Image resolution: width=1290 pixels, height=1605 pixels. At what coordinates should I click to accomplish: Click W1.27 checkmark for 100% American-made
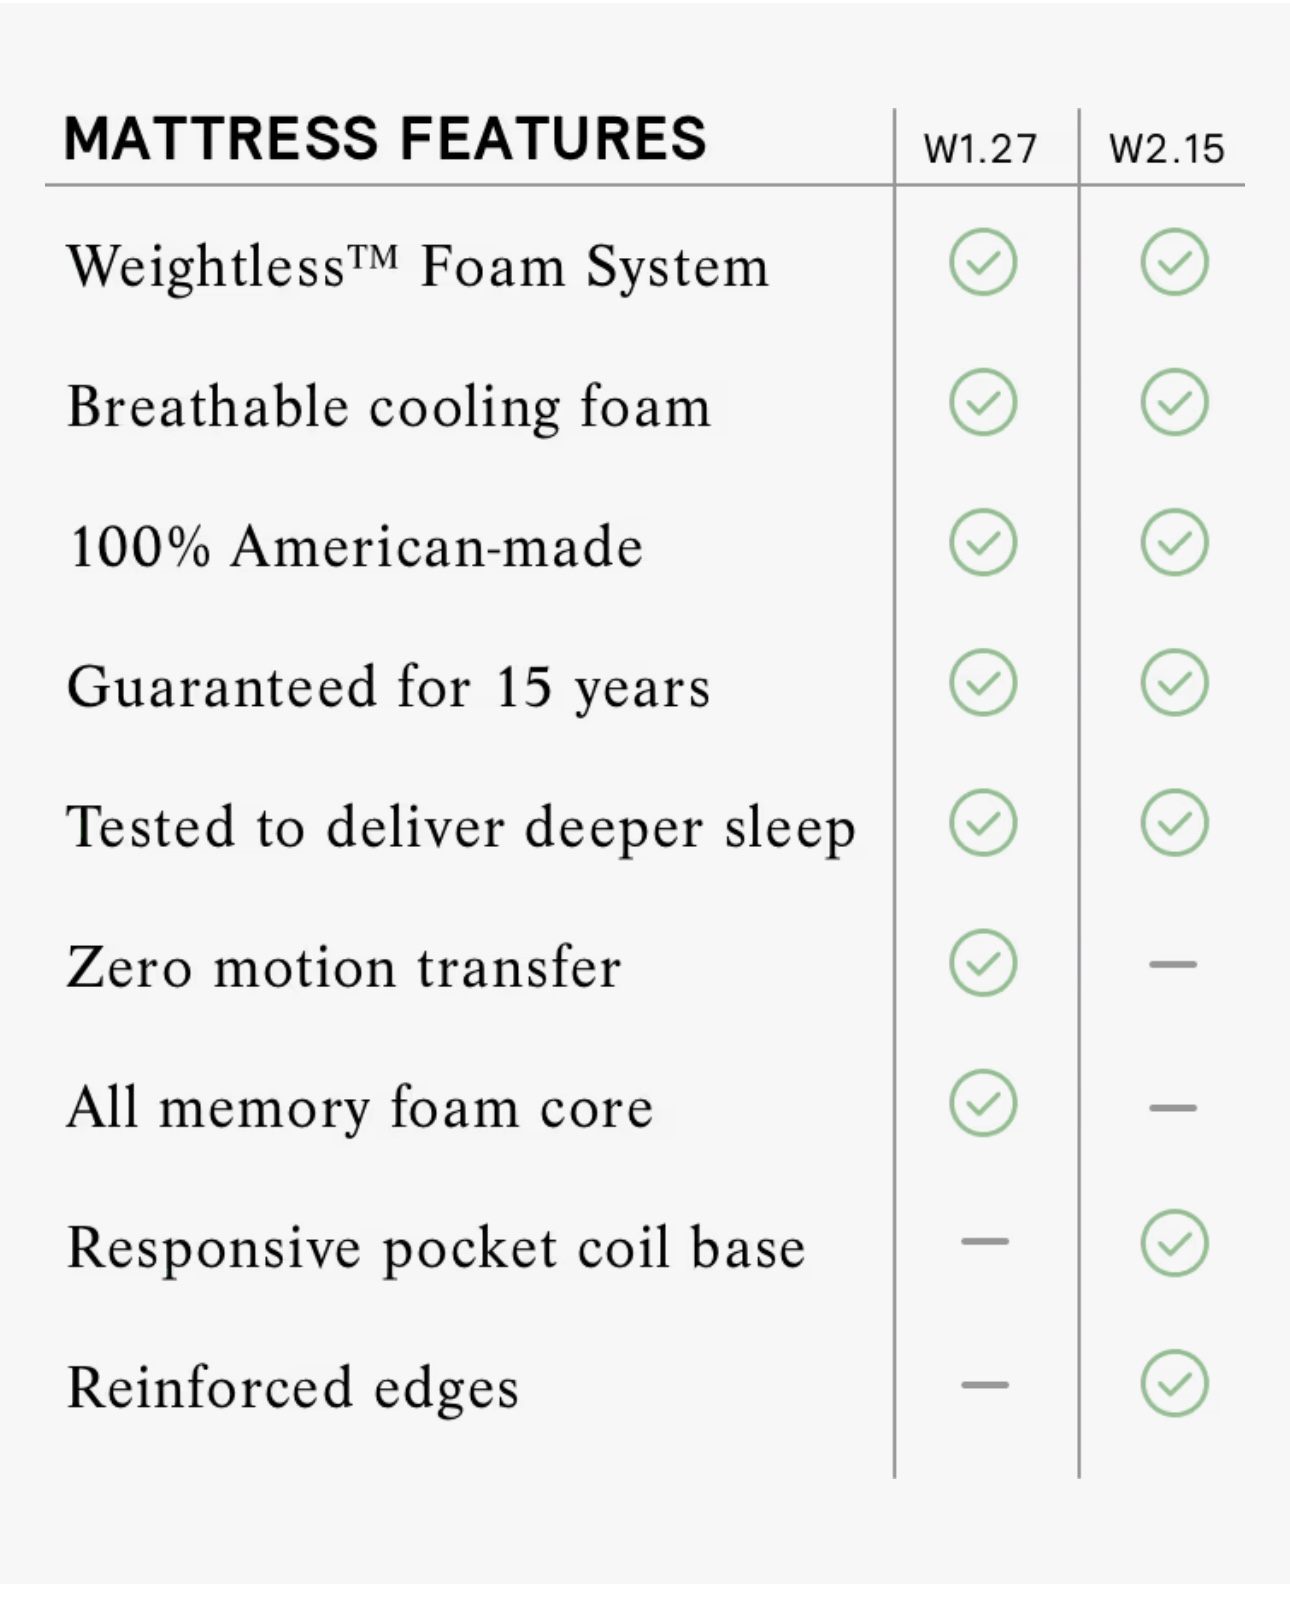point(983,543)
